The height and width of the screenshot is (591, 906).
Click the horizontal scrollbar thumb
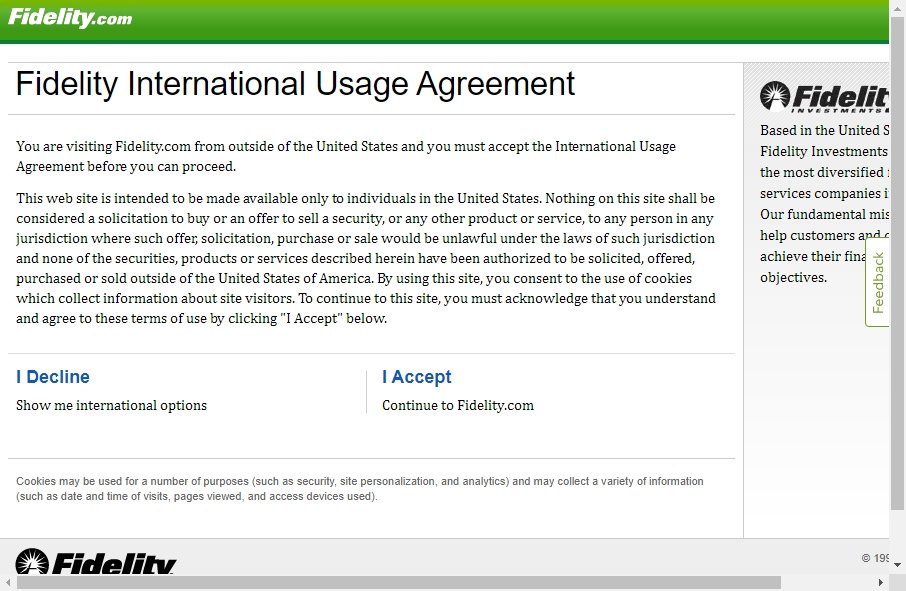399,582
